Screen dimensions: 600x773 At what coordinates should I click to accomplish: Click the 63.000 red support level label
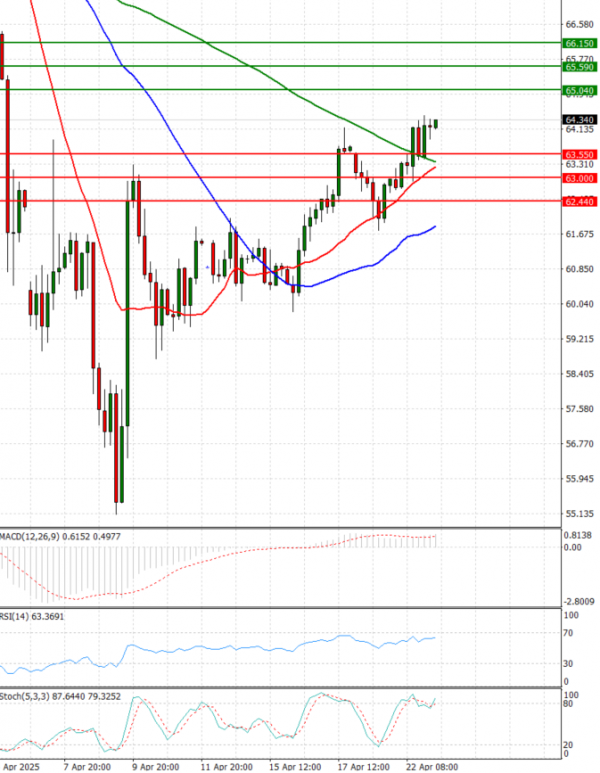579,178
